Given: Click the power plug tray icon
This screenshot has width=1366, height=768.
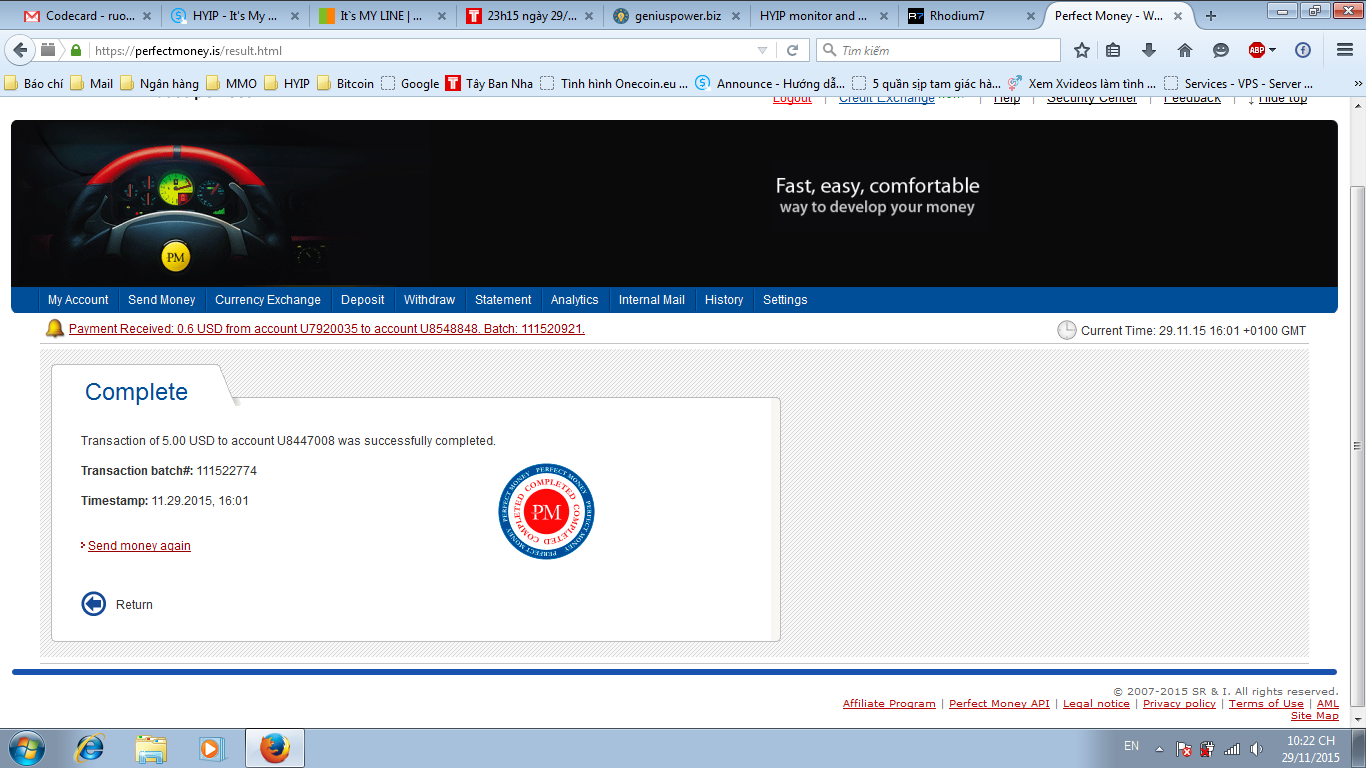Looking at the screenshot, I should tap(1207, 748).
